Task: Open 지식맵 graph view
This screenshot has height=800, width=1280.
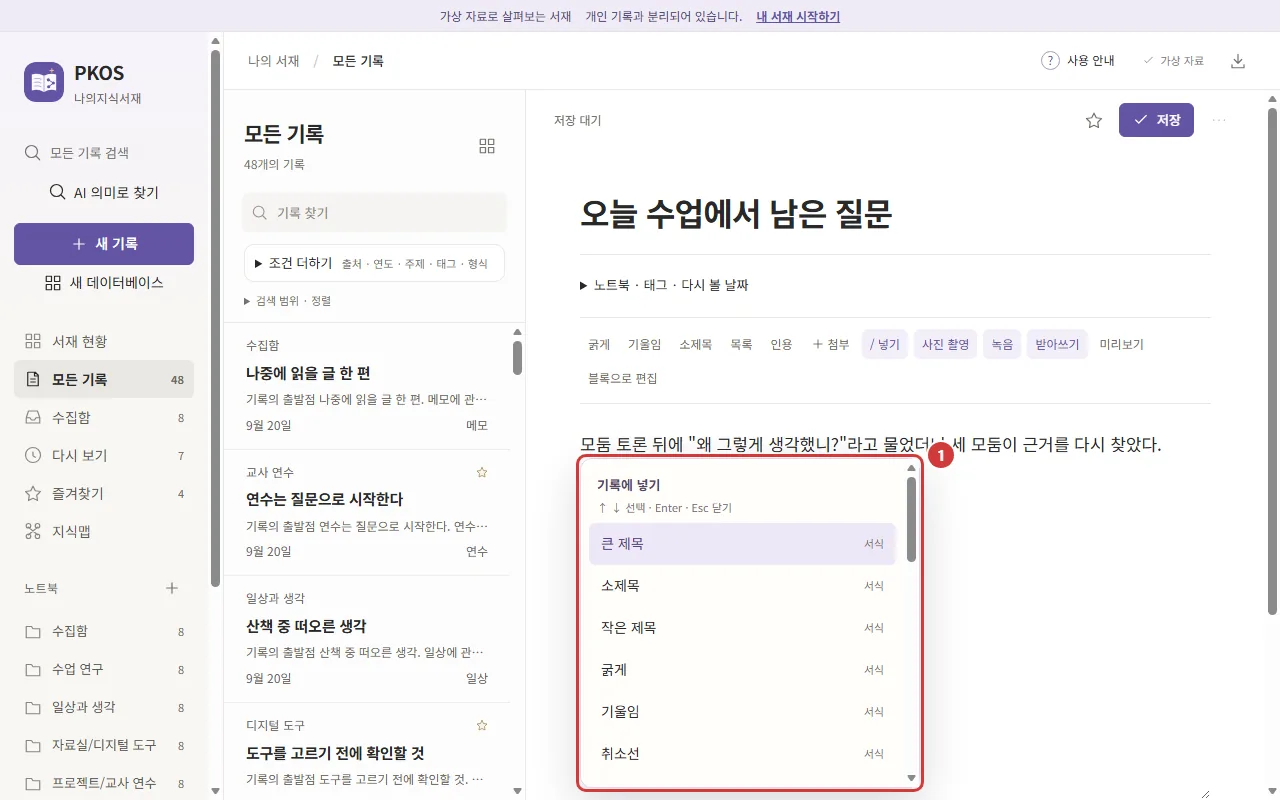Action: tap(104, 531)
